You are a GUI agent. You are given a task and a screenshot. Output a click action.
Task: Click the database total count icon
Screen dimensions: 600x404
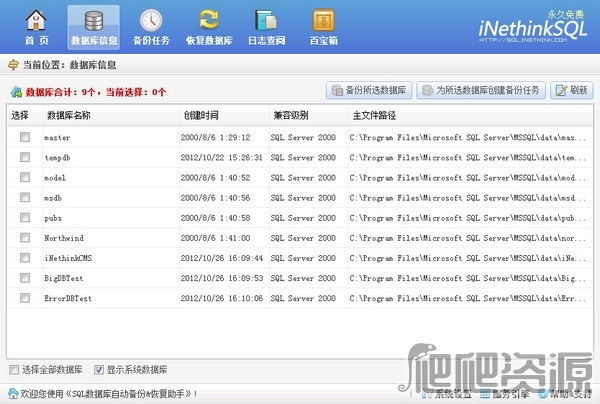pos(16,92)
